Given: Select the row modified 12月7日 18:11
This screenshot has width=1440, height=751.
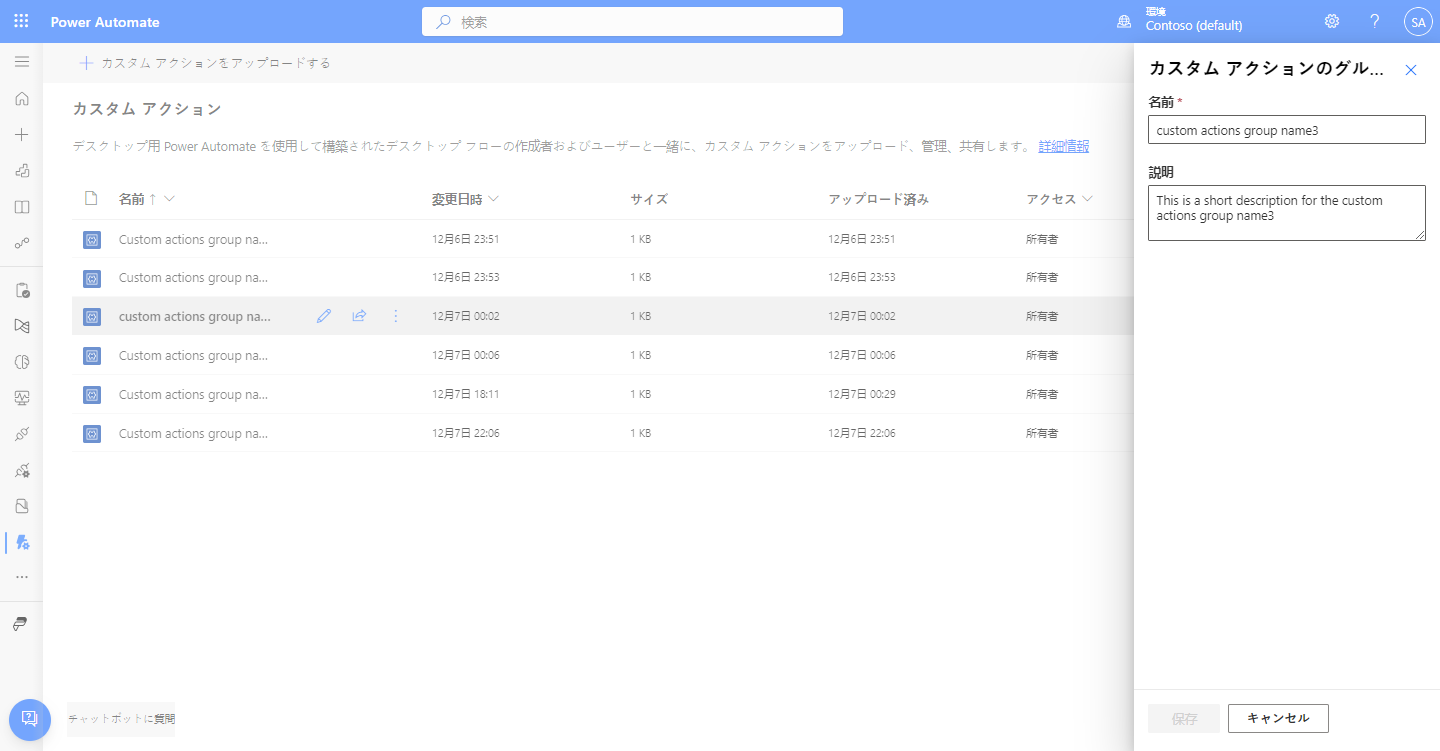Looking at the screenshot, I should pos(603,394).
